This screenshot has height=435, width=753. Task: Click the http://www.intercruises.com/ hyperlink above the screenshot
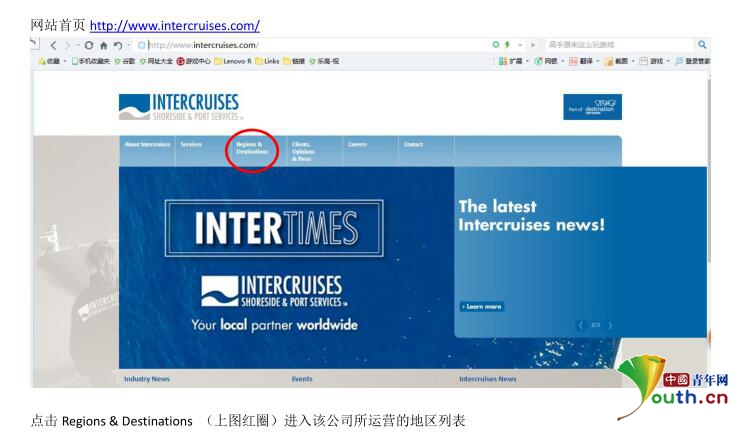click(175, 25)
